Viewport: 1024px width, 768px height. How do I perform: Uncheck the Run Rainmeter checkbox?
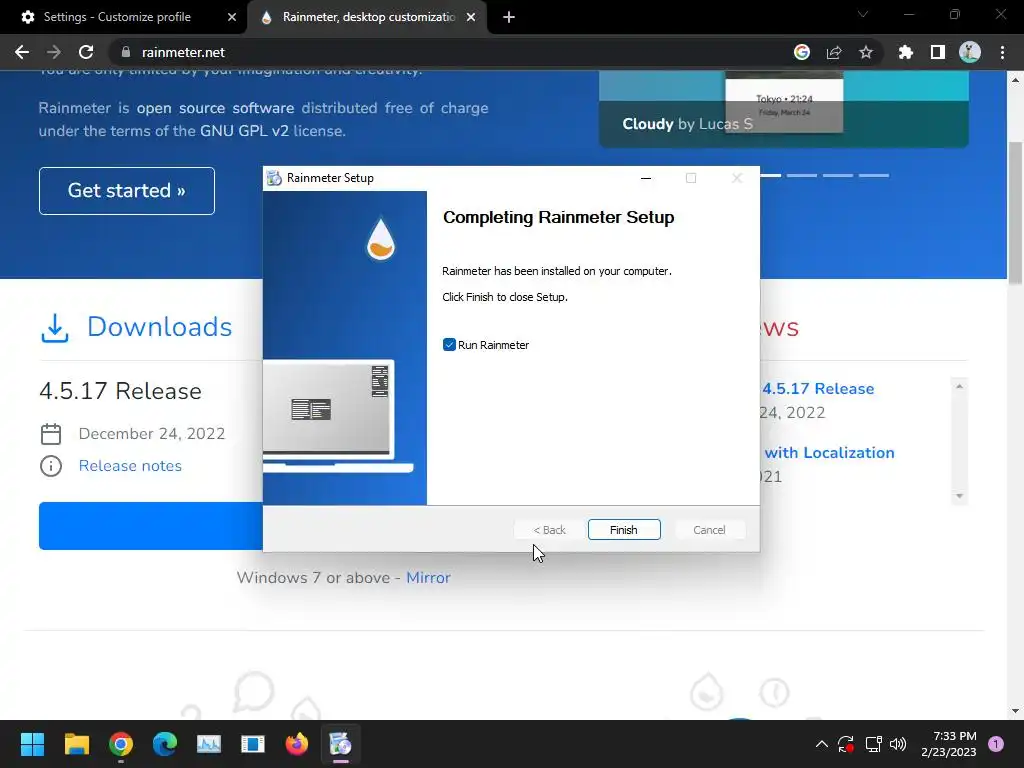tap(449, 345)
